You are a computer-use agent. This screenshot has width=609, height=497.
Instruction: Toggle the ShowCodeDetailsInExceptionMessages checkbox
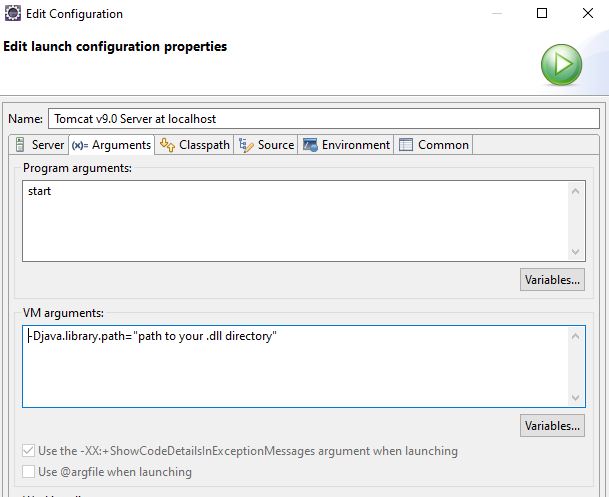click(28, 451)
